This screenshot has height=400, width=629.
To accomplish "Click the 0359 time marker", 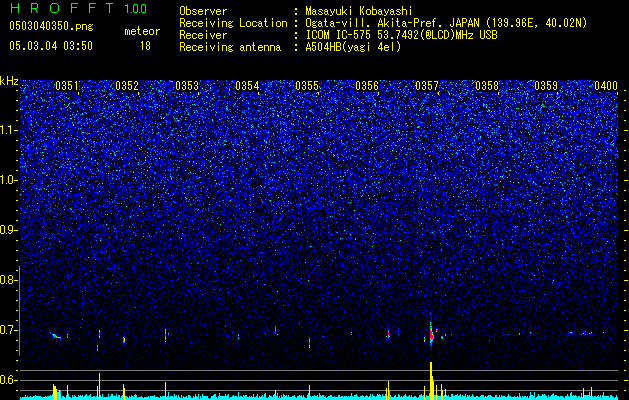I will tap(546, 86).
